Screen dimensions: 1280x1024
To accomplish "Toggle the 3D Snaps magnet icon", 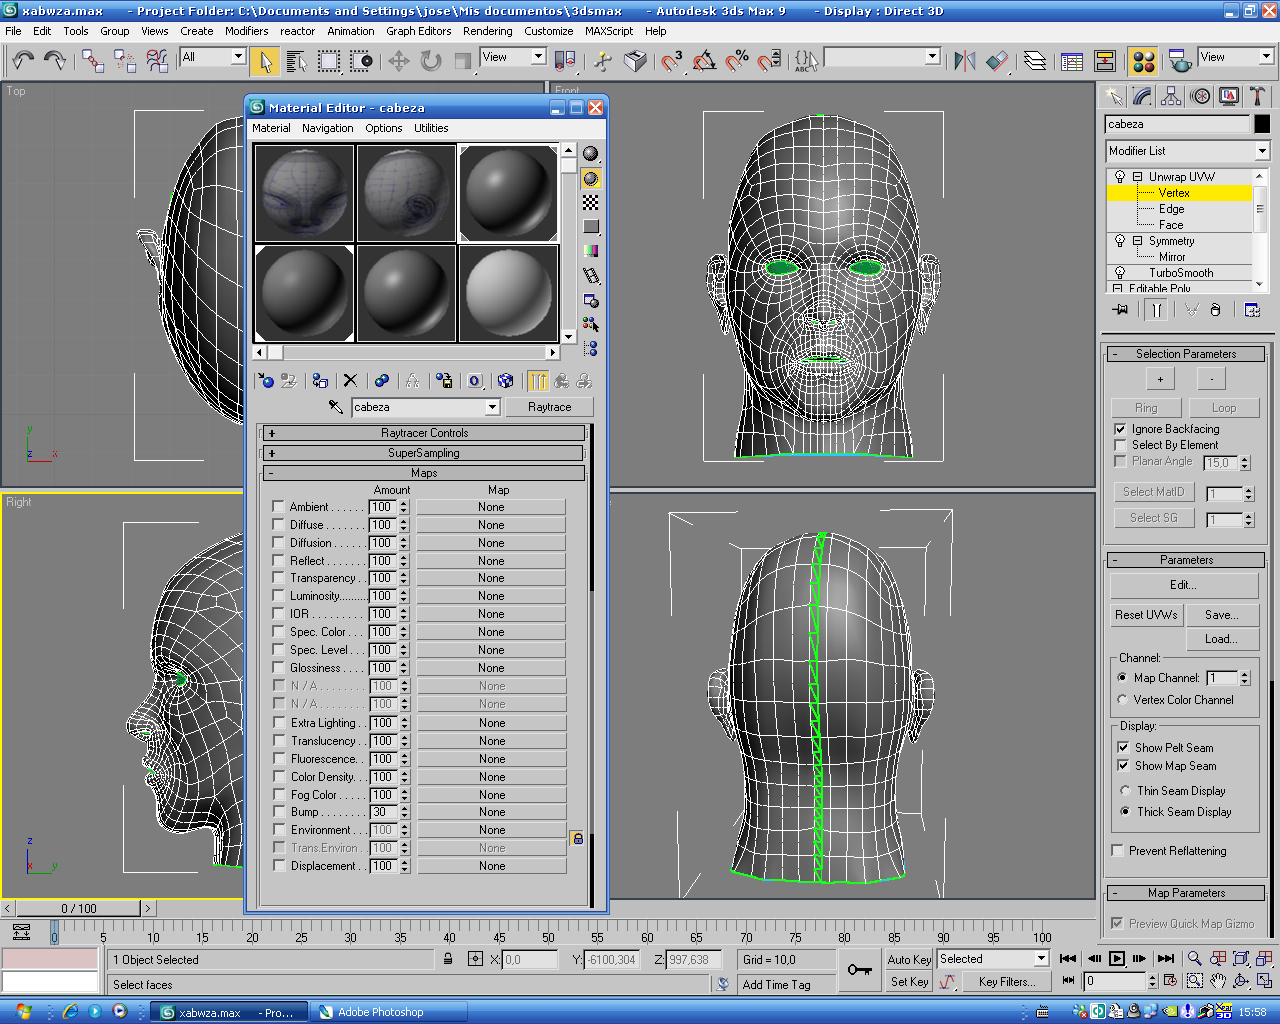I will tap(672, 61).
